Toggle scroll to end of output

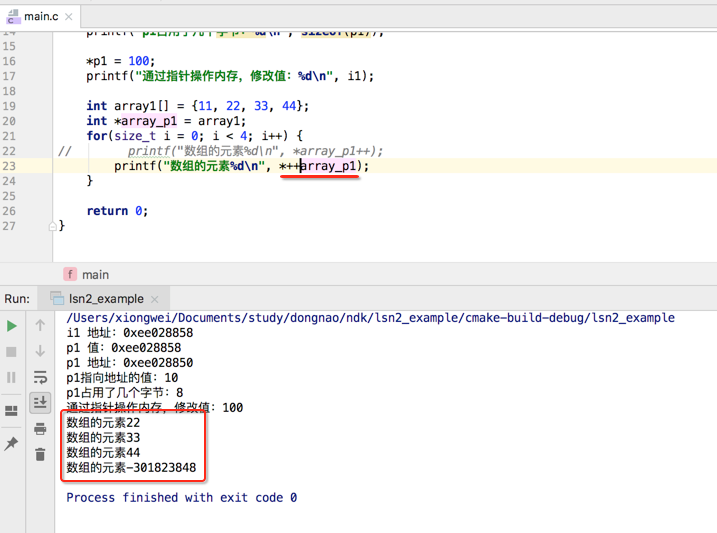click(40, 403)
